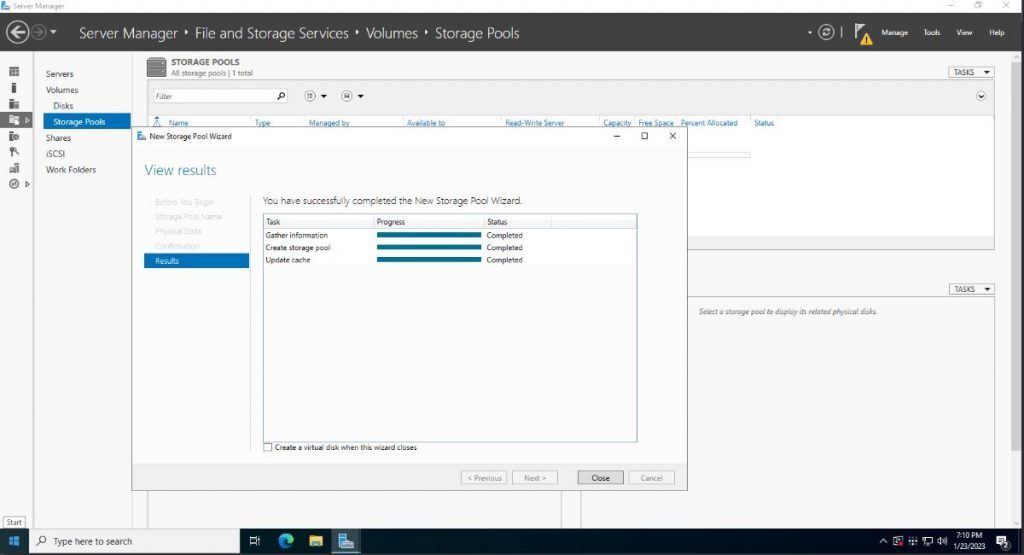Click the Create storage pool progress bar
1024x555 pixels.
pos(428,247)
